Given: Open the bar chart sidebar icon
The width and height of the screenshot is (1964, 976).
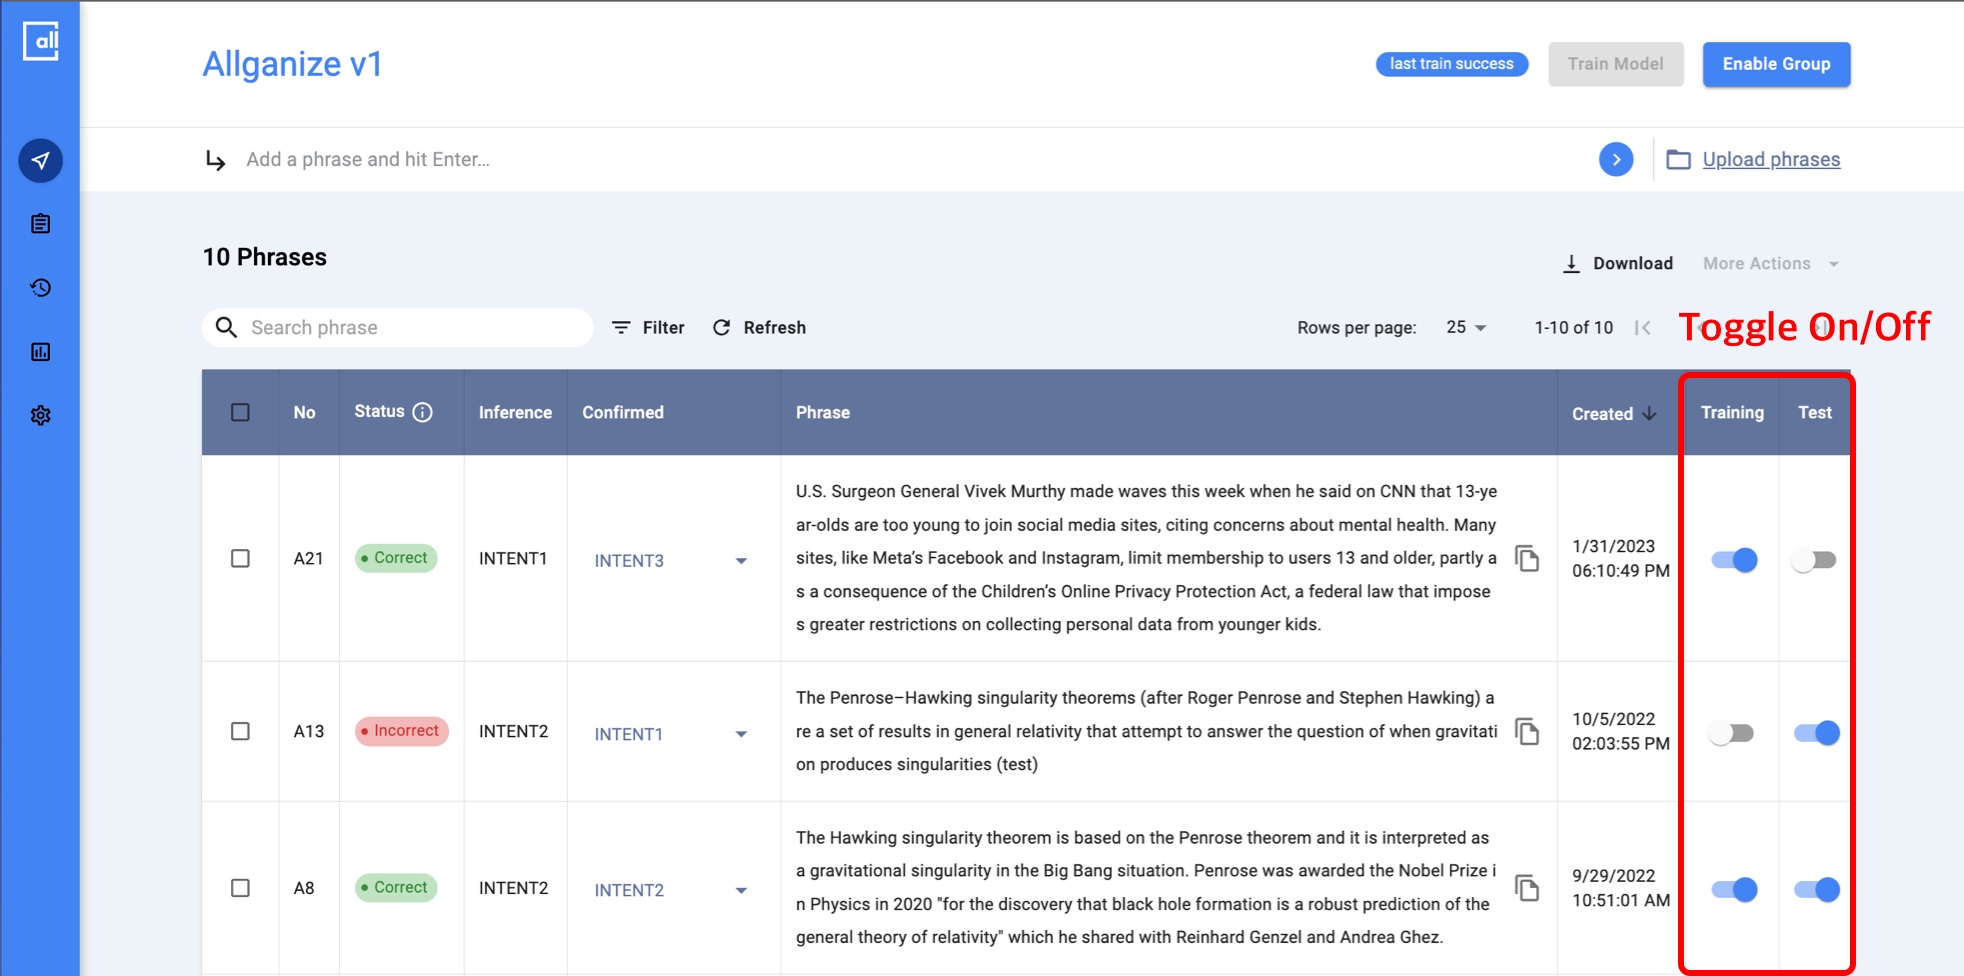Looking at the screenshot, I should [x=40, y=352].
